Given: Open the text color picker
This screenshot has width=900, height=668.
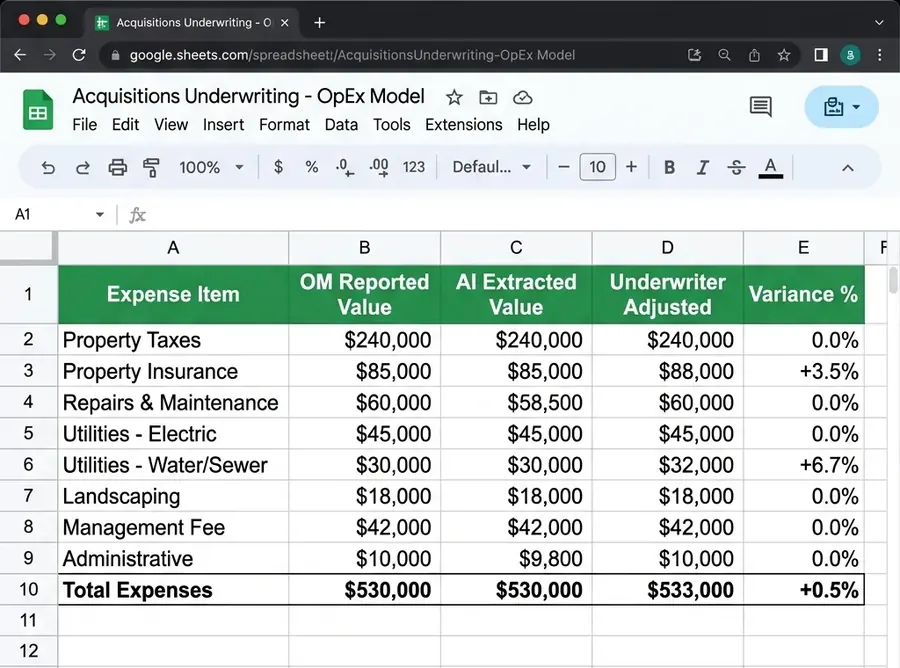Looking at the screenshot, I should [x=771, y=168].
